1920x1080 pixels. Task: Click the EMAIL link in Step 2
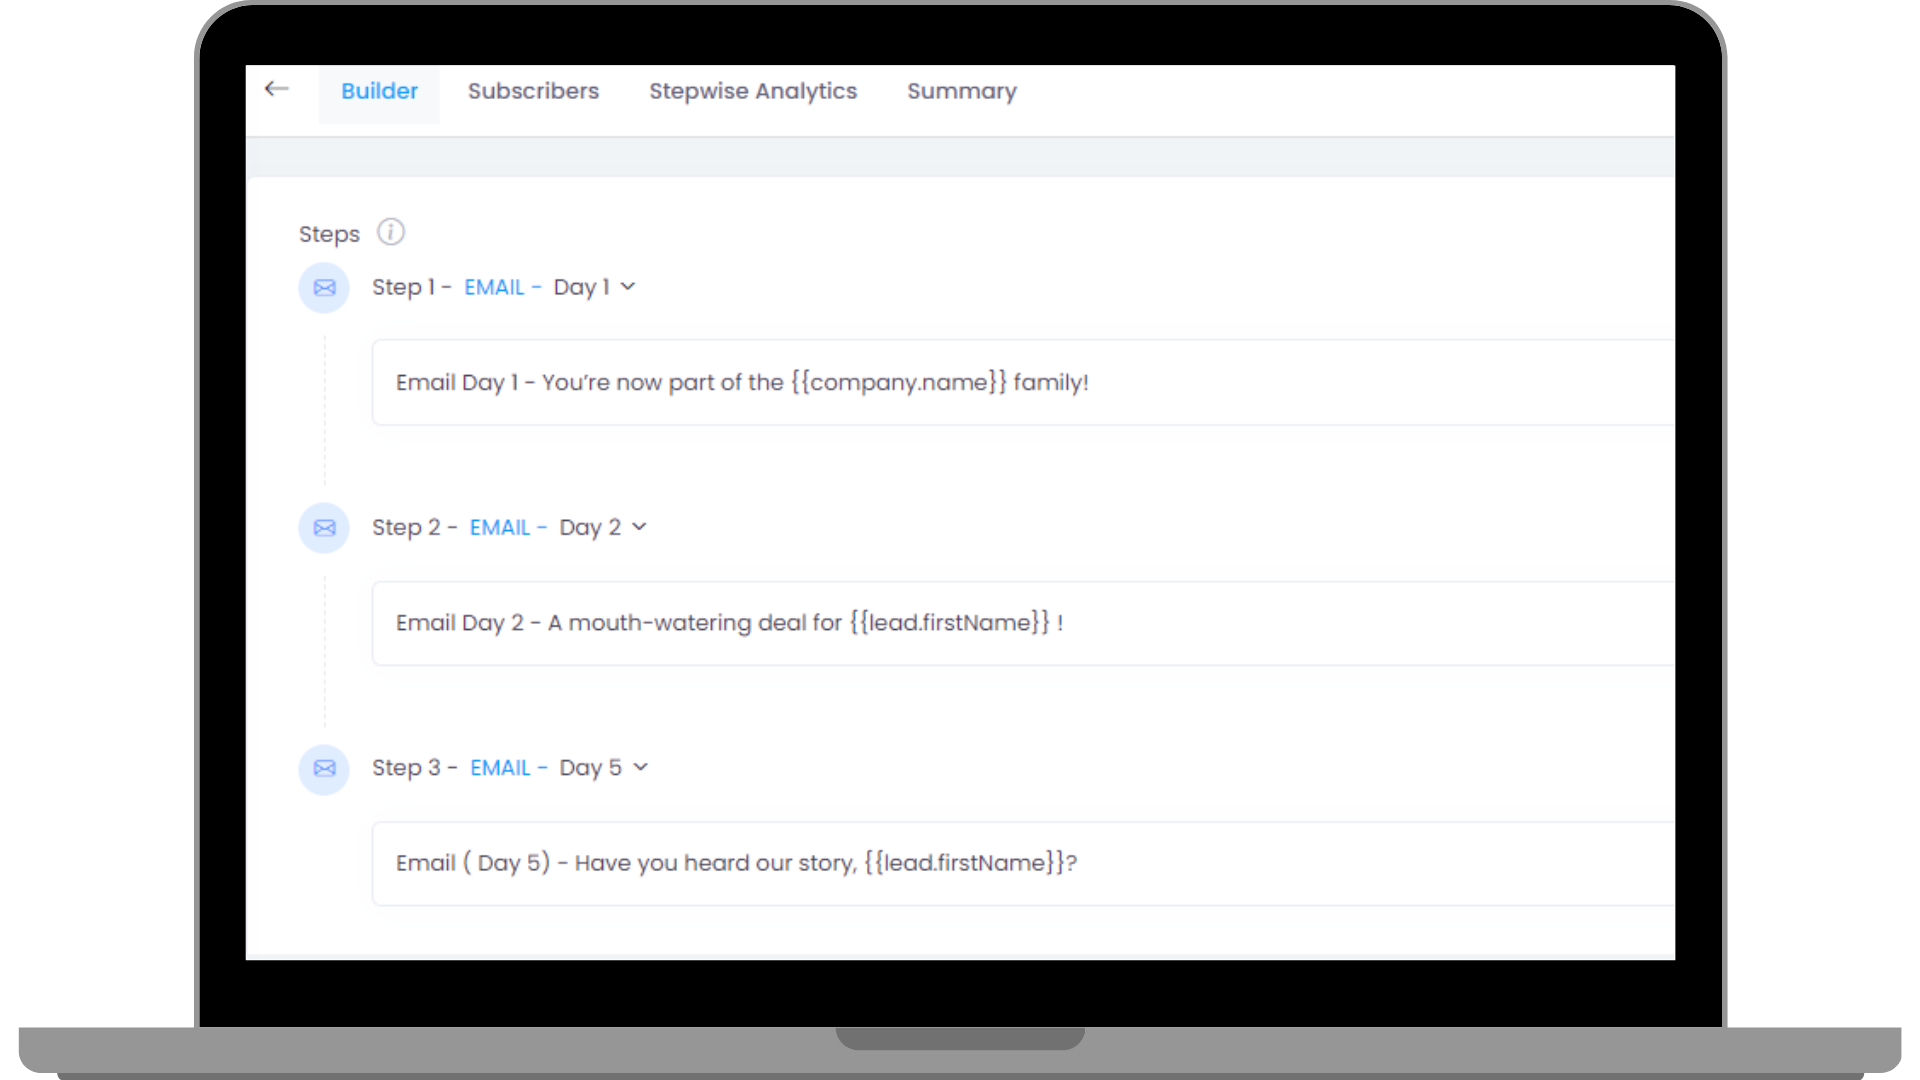(x=500, y=528)
